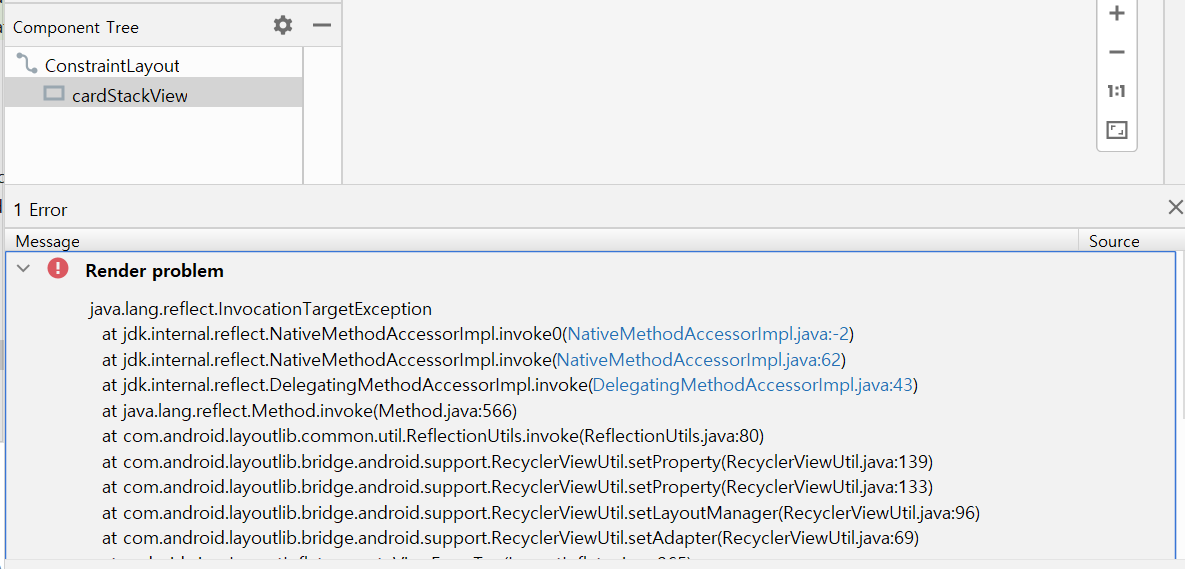Close the error issue panel

pyautogui.click(x=1175, y=208)
